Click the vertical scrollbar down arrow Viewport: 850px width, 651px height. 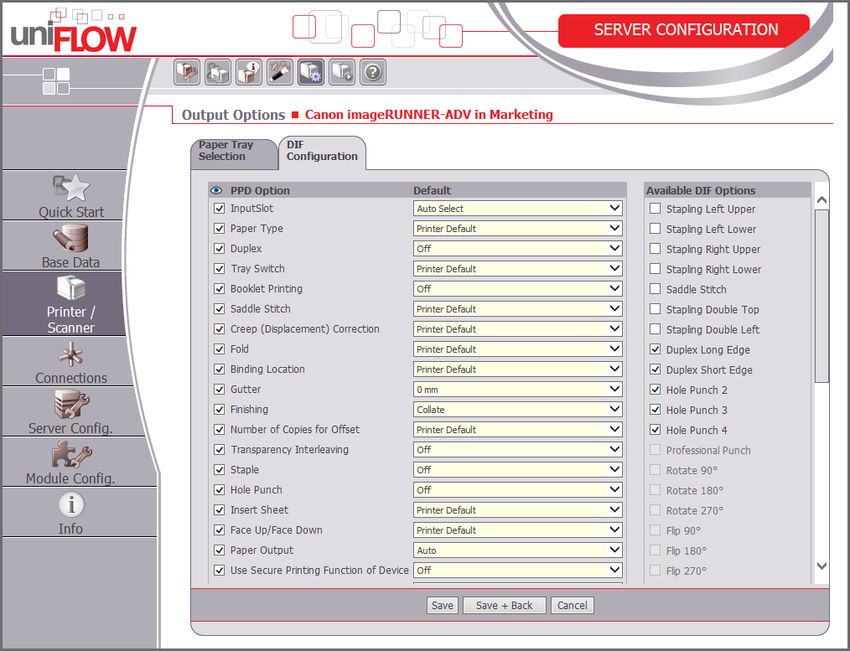(822, 567)
